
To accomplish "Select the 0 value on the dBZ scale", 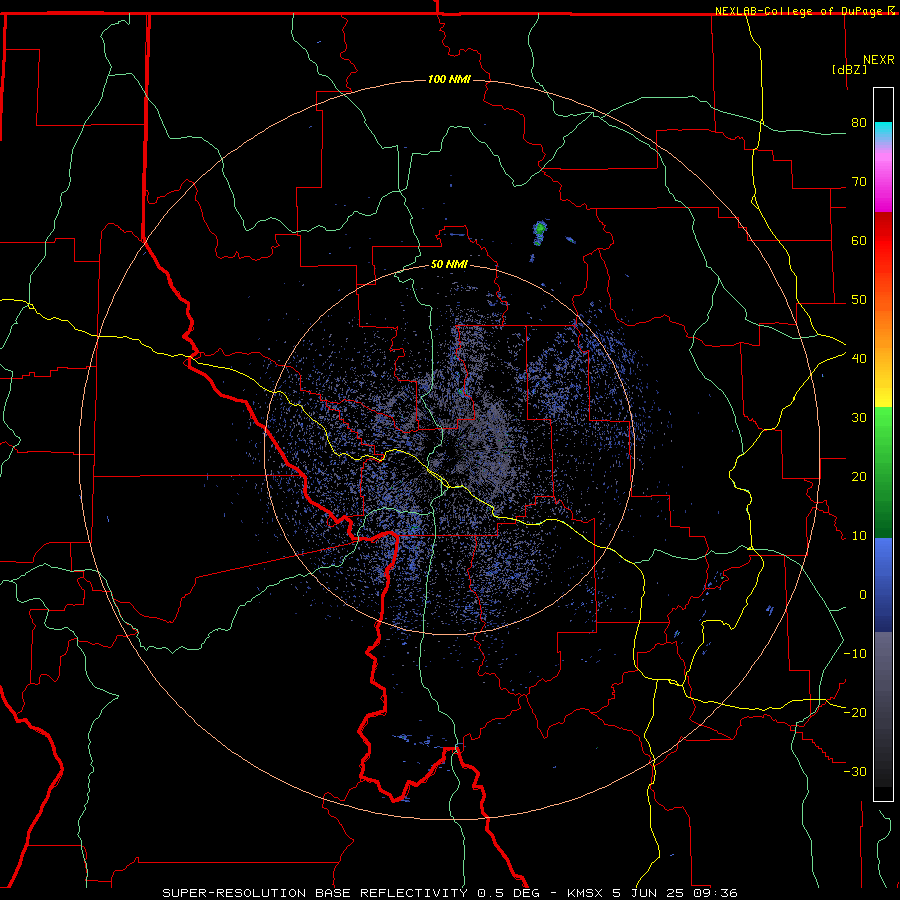I will [x=863, y=595].
